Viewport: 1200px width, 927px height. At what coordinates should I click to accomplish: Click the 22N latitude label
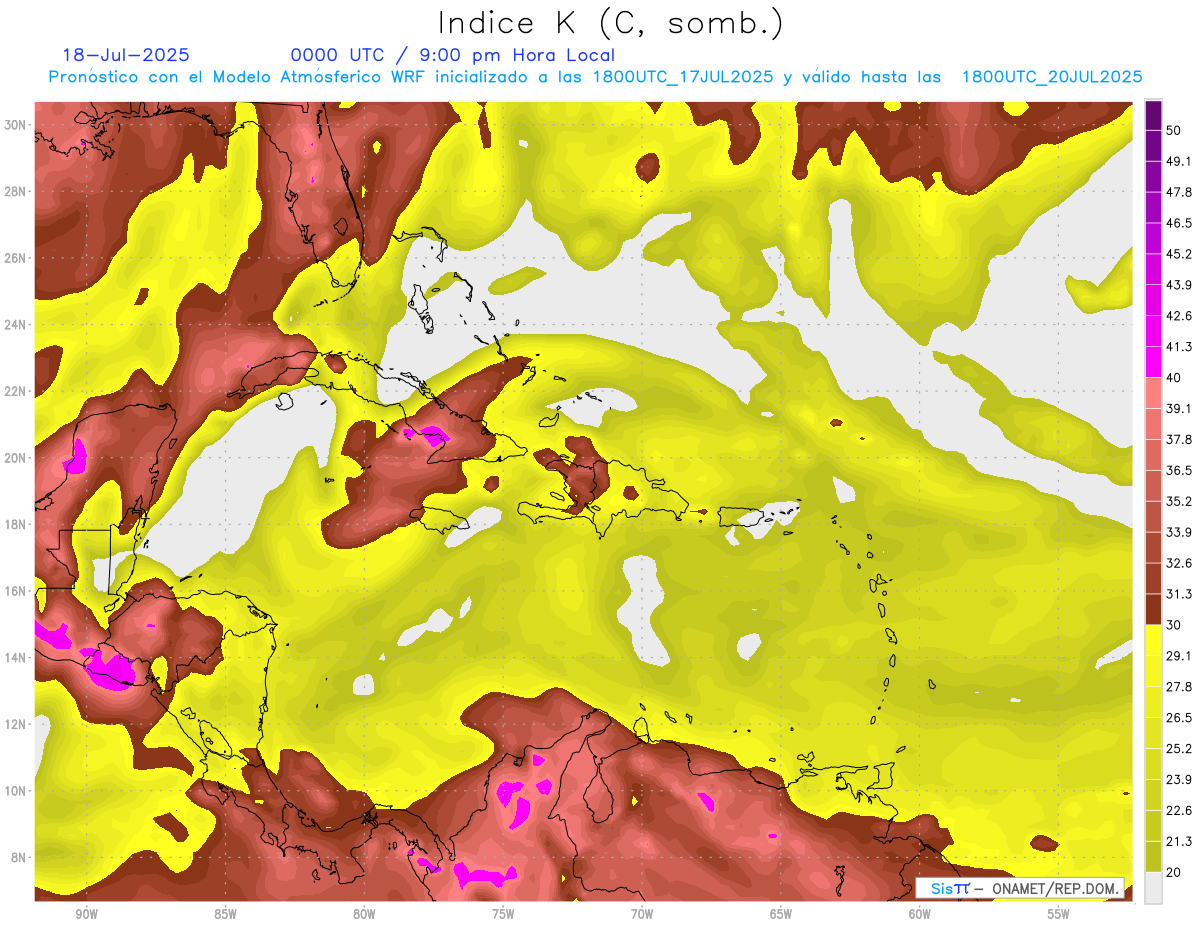(x=15, y=391)
